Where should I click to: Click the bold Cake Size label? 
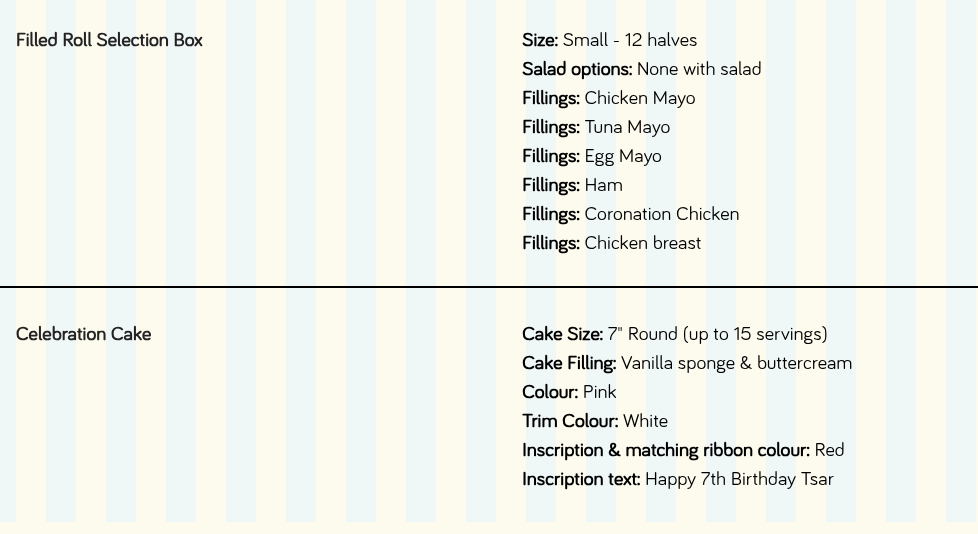point(563,334)
